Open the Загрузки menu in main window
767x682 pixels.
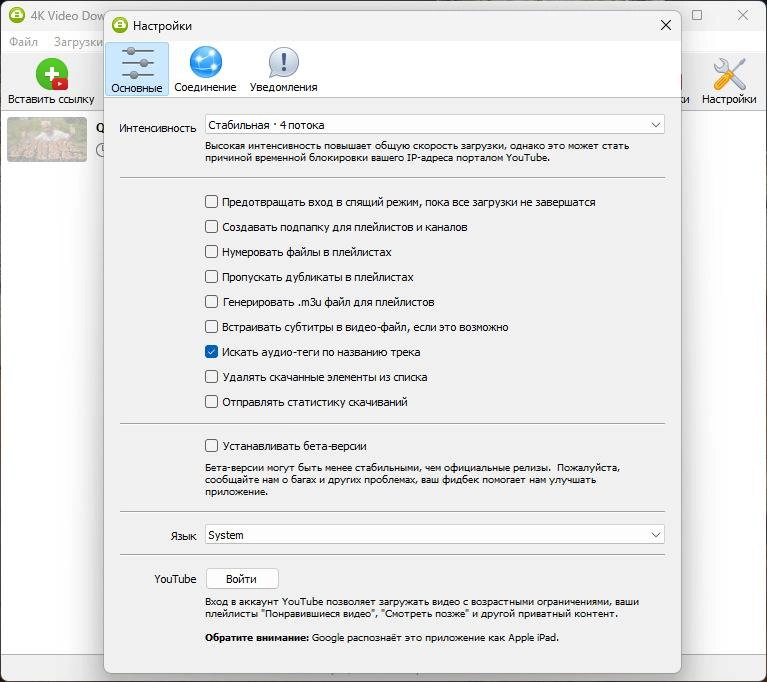(78, 42)
